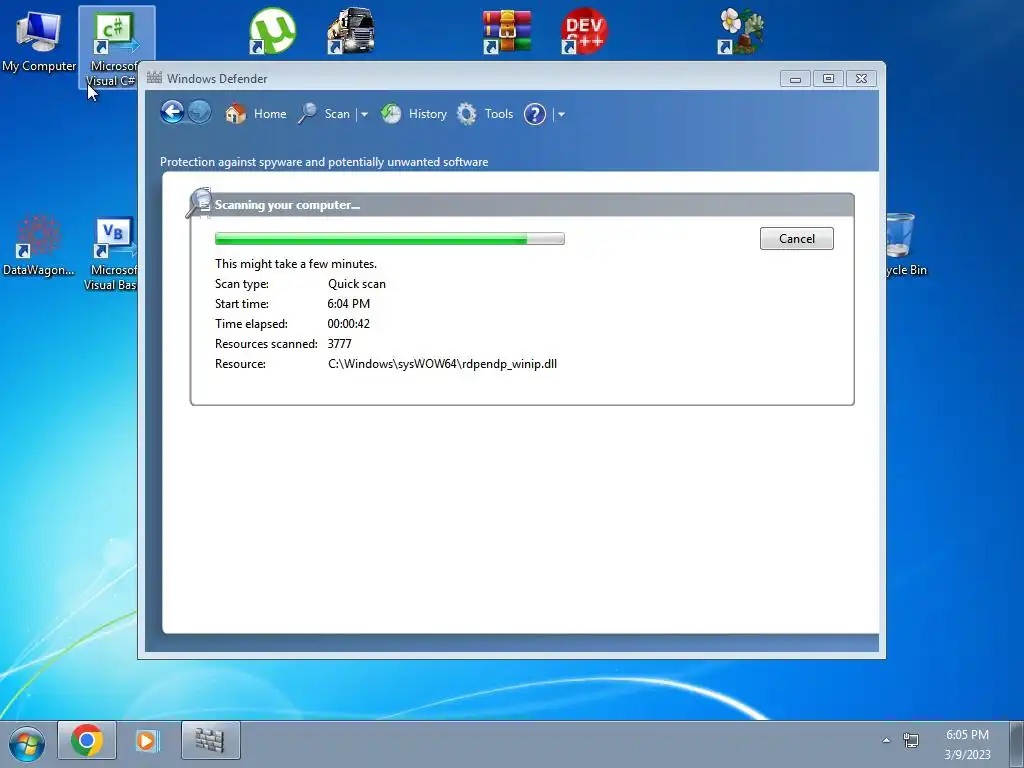Click the resource path rdpendp_winip.dll
This screenshot has width=1024, height=768.
click(x=442, y=364)
